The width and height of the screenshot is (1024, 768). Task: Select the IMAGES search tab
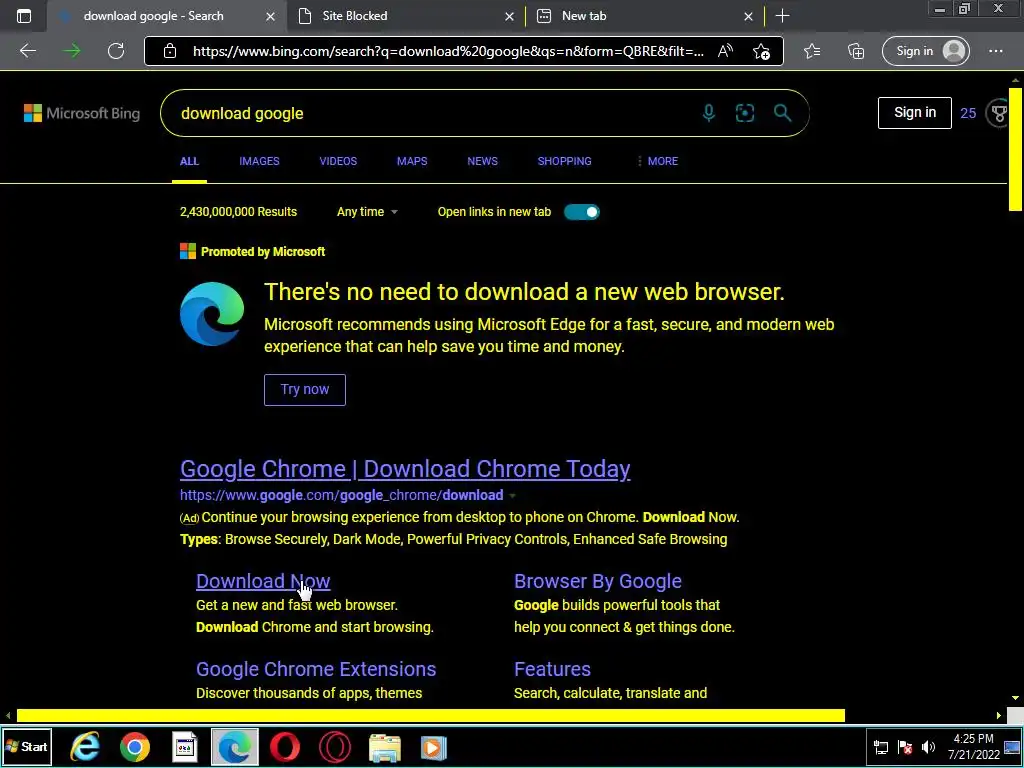pyautogui.click(x=259, y=161)
